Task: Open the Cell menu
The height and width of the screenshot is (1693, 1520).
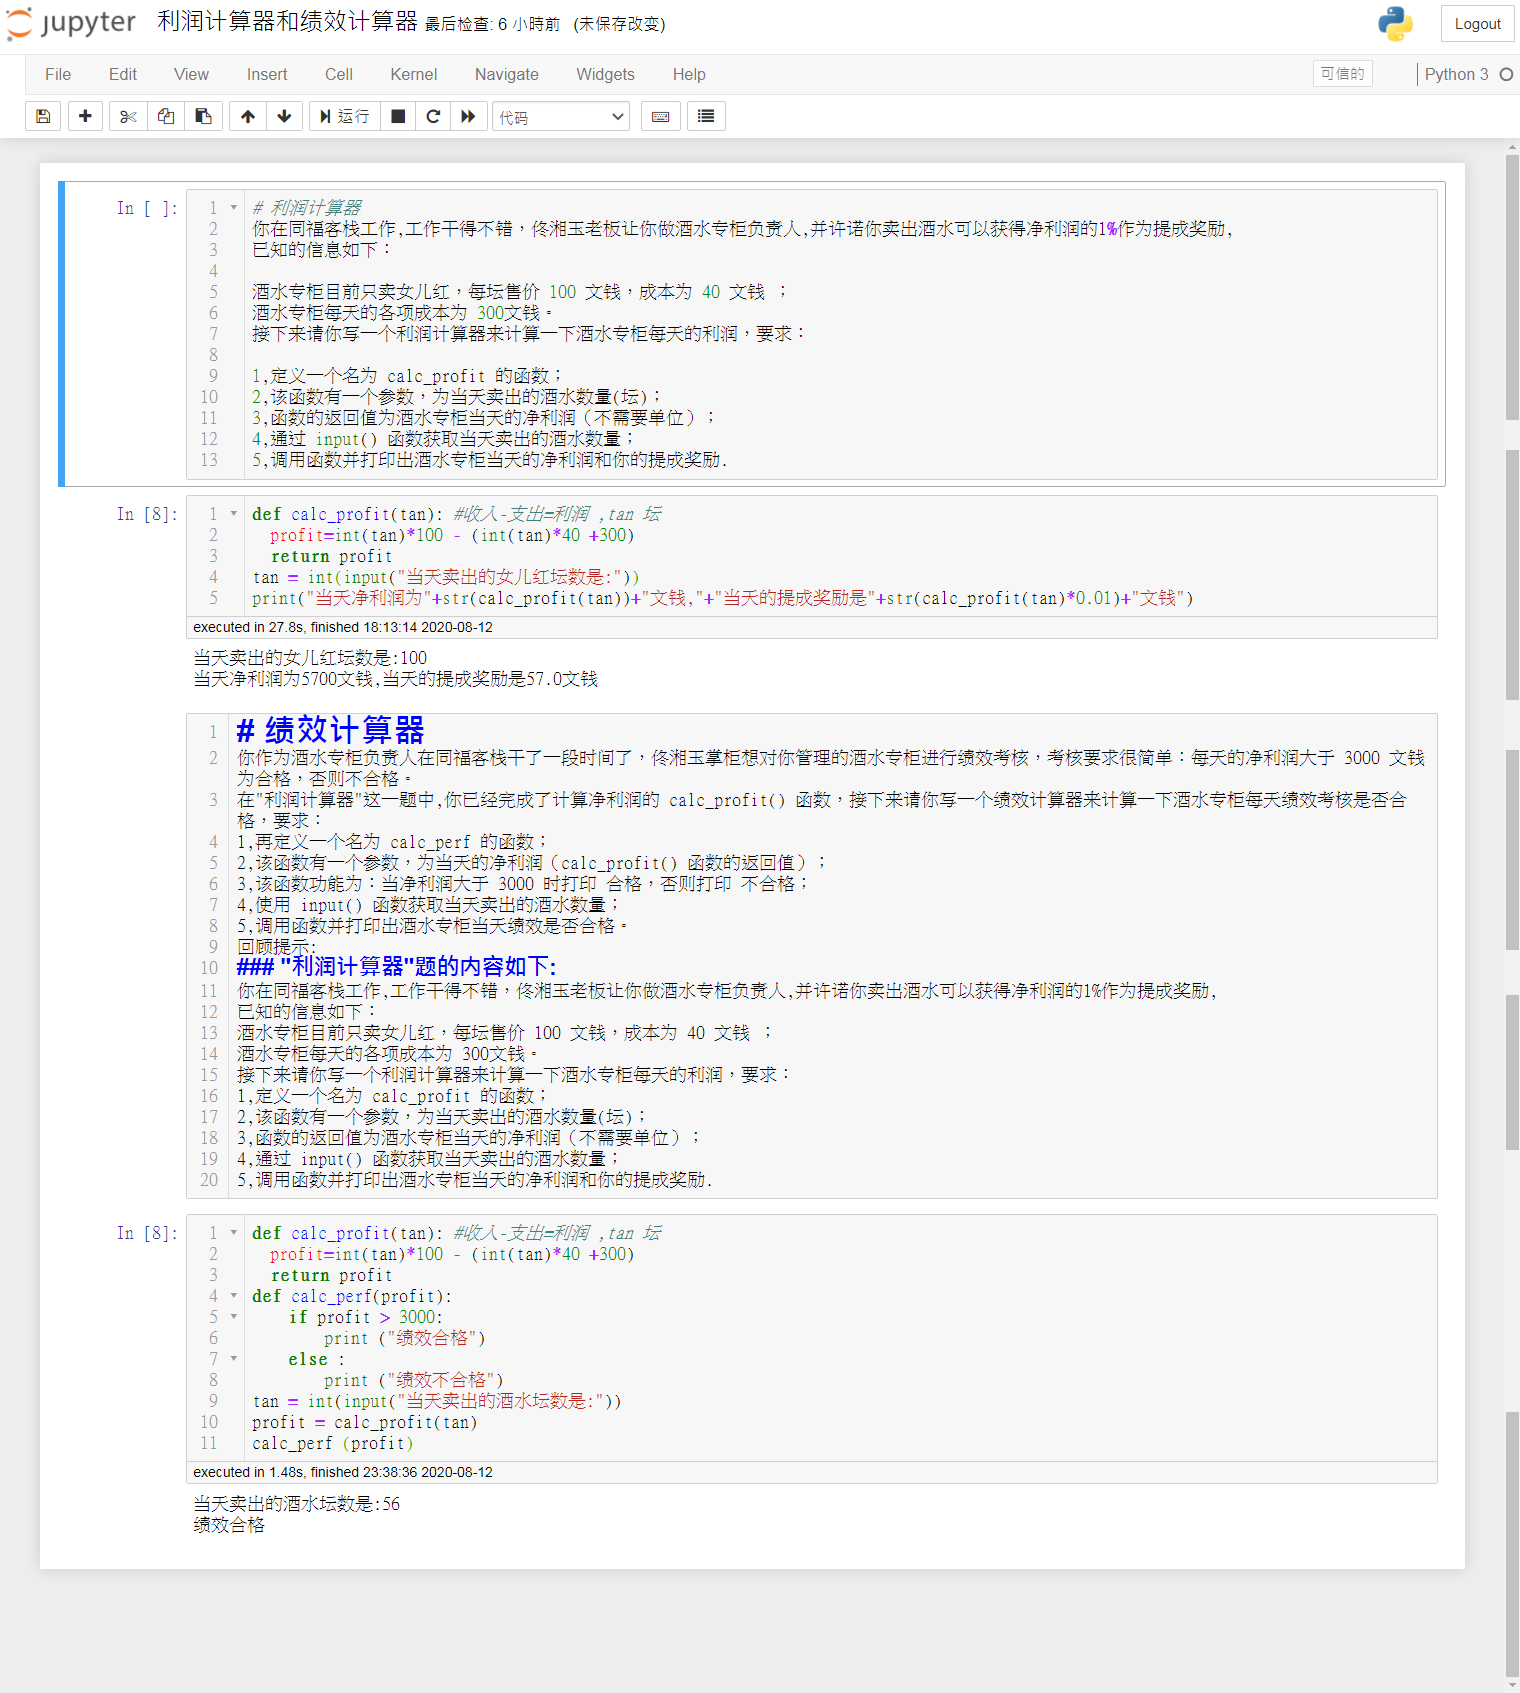Action: tap(339, 74)
